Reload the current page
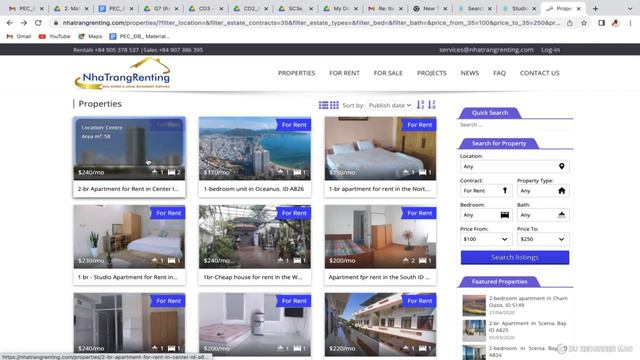Image resolution: width=640 pixels, height=360 pixels. pos(38,23)
